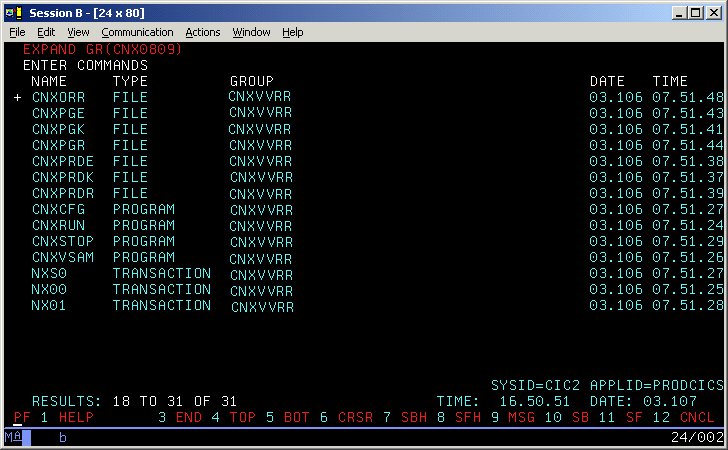Click the 7 SBH function key label
The image size is (728, 450).
[x=405, y=417]
